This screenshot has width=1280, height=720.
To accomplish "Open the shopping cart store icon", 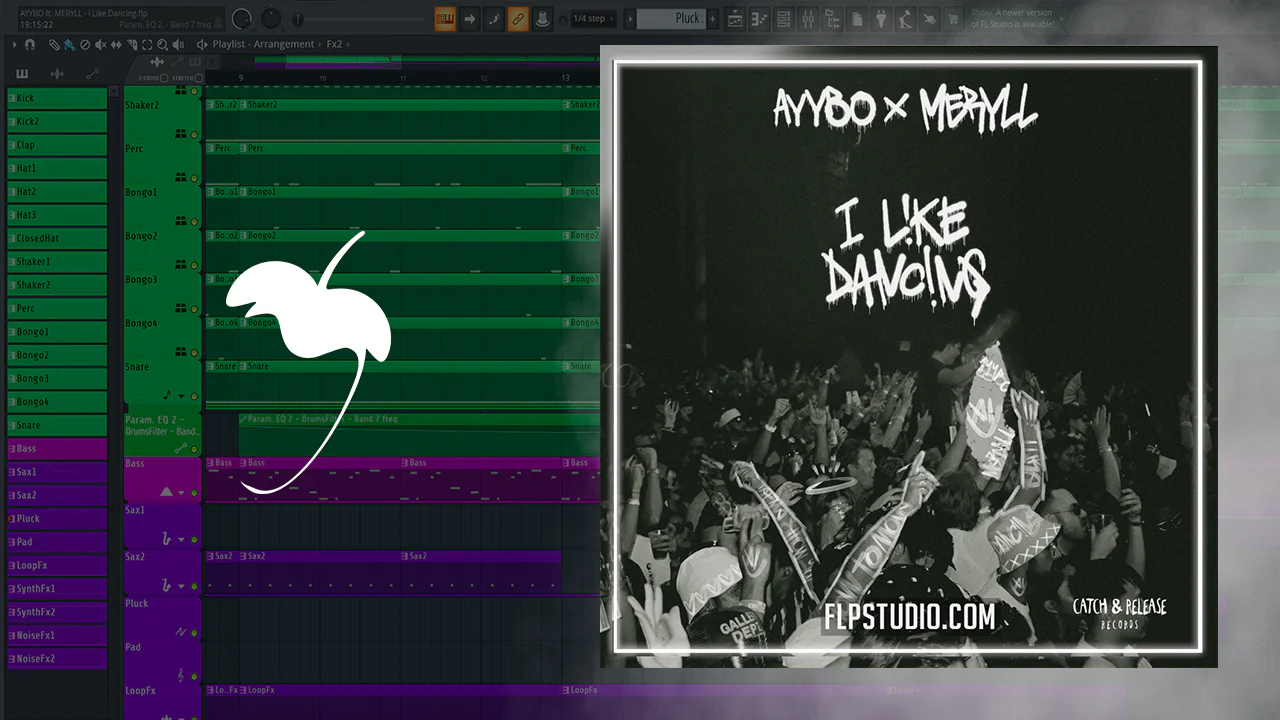I will (x=953, y=18).
